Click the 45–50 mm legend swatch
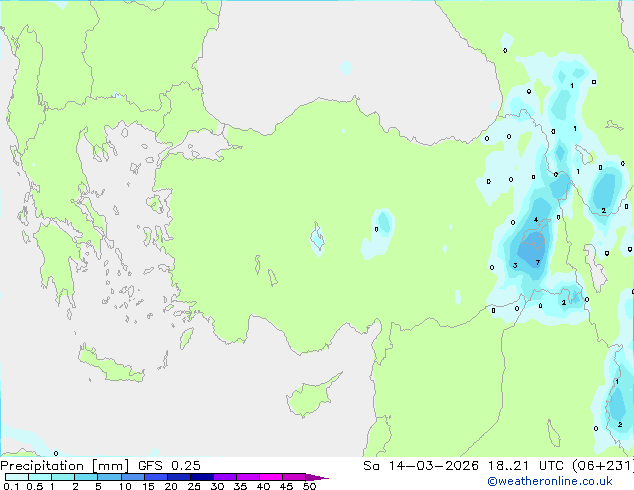Viewport: 634px width, 490px height. [x=294, y=477]
